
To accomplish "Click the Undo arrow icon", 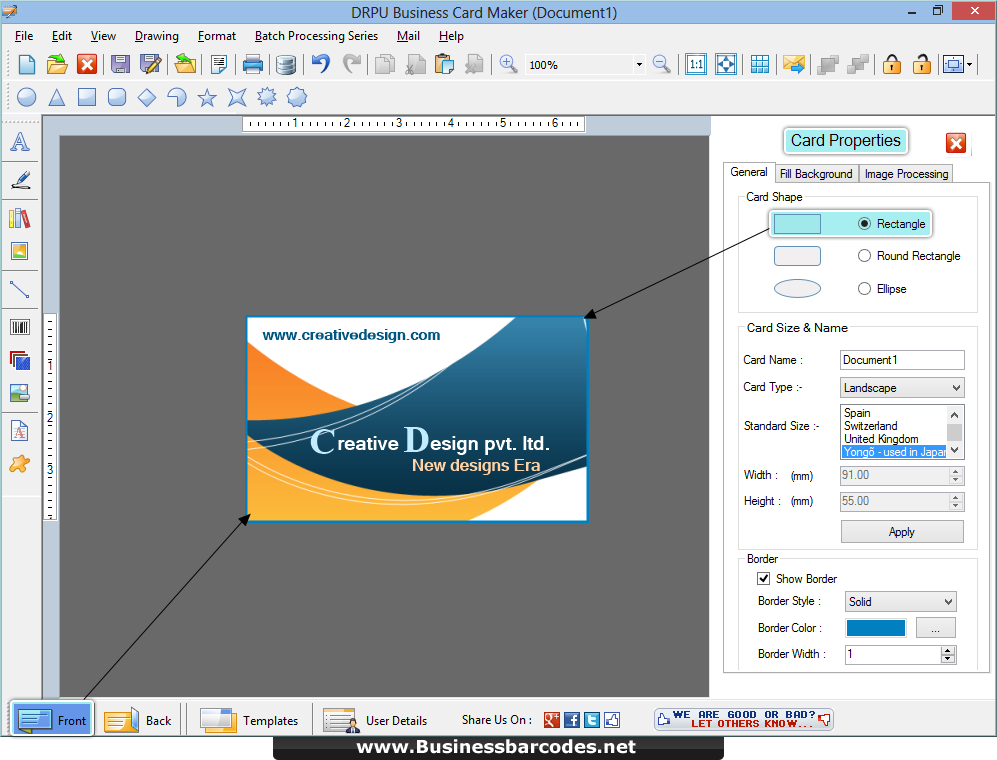I will click(x=321, y=64).
